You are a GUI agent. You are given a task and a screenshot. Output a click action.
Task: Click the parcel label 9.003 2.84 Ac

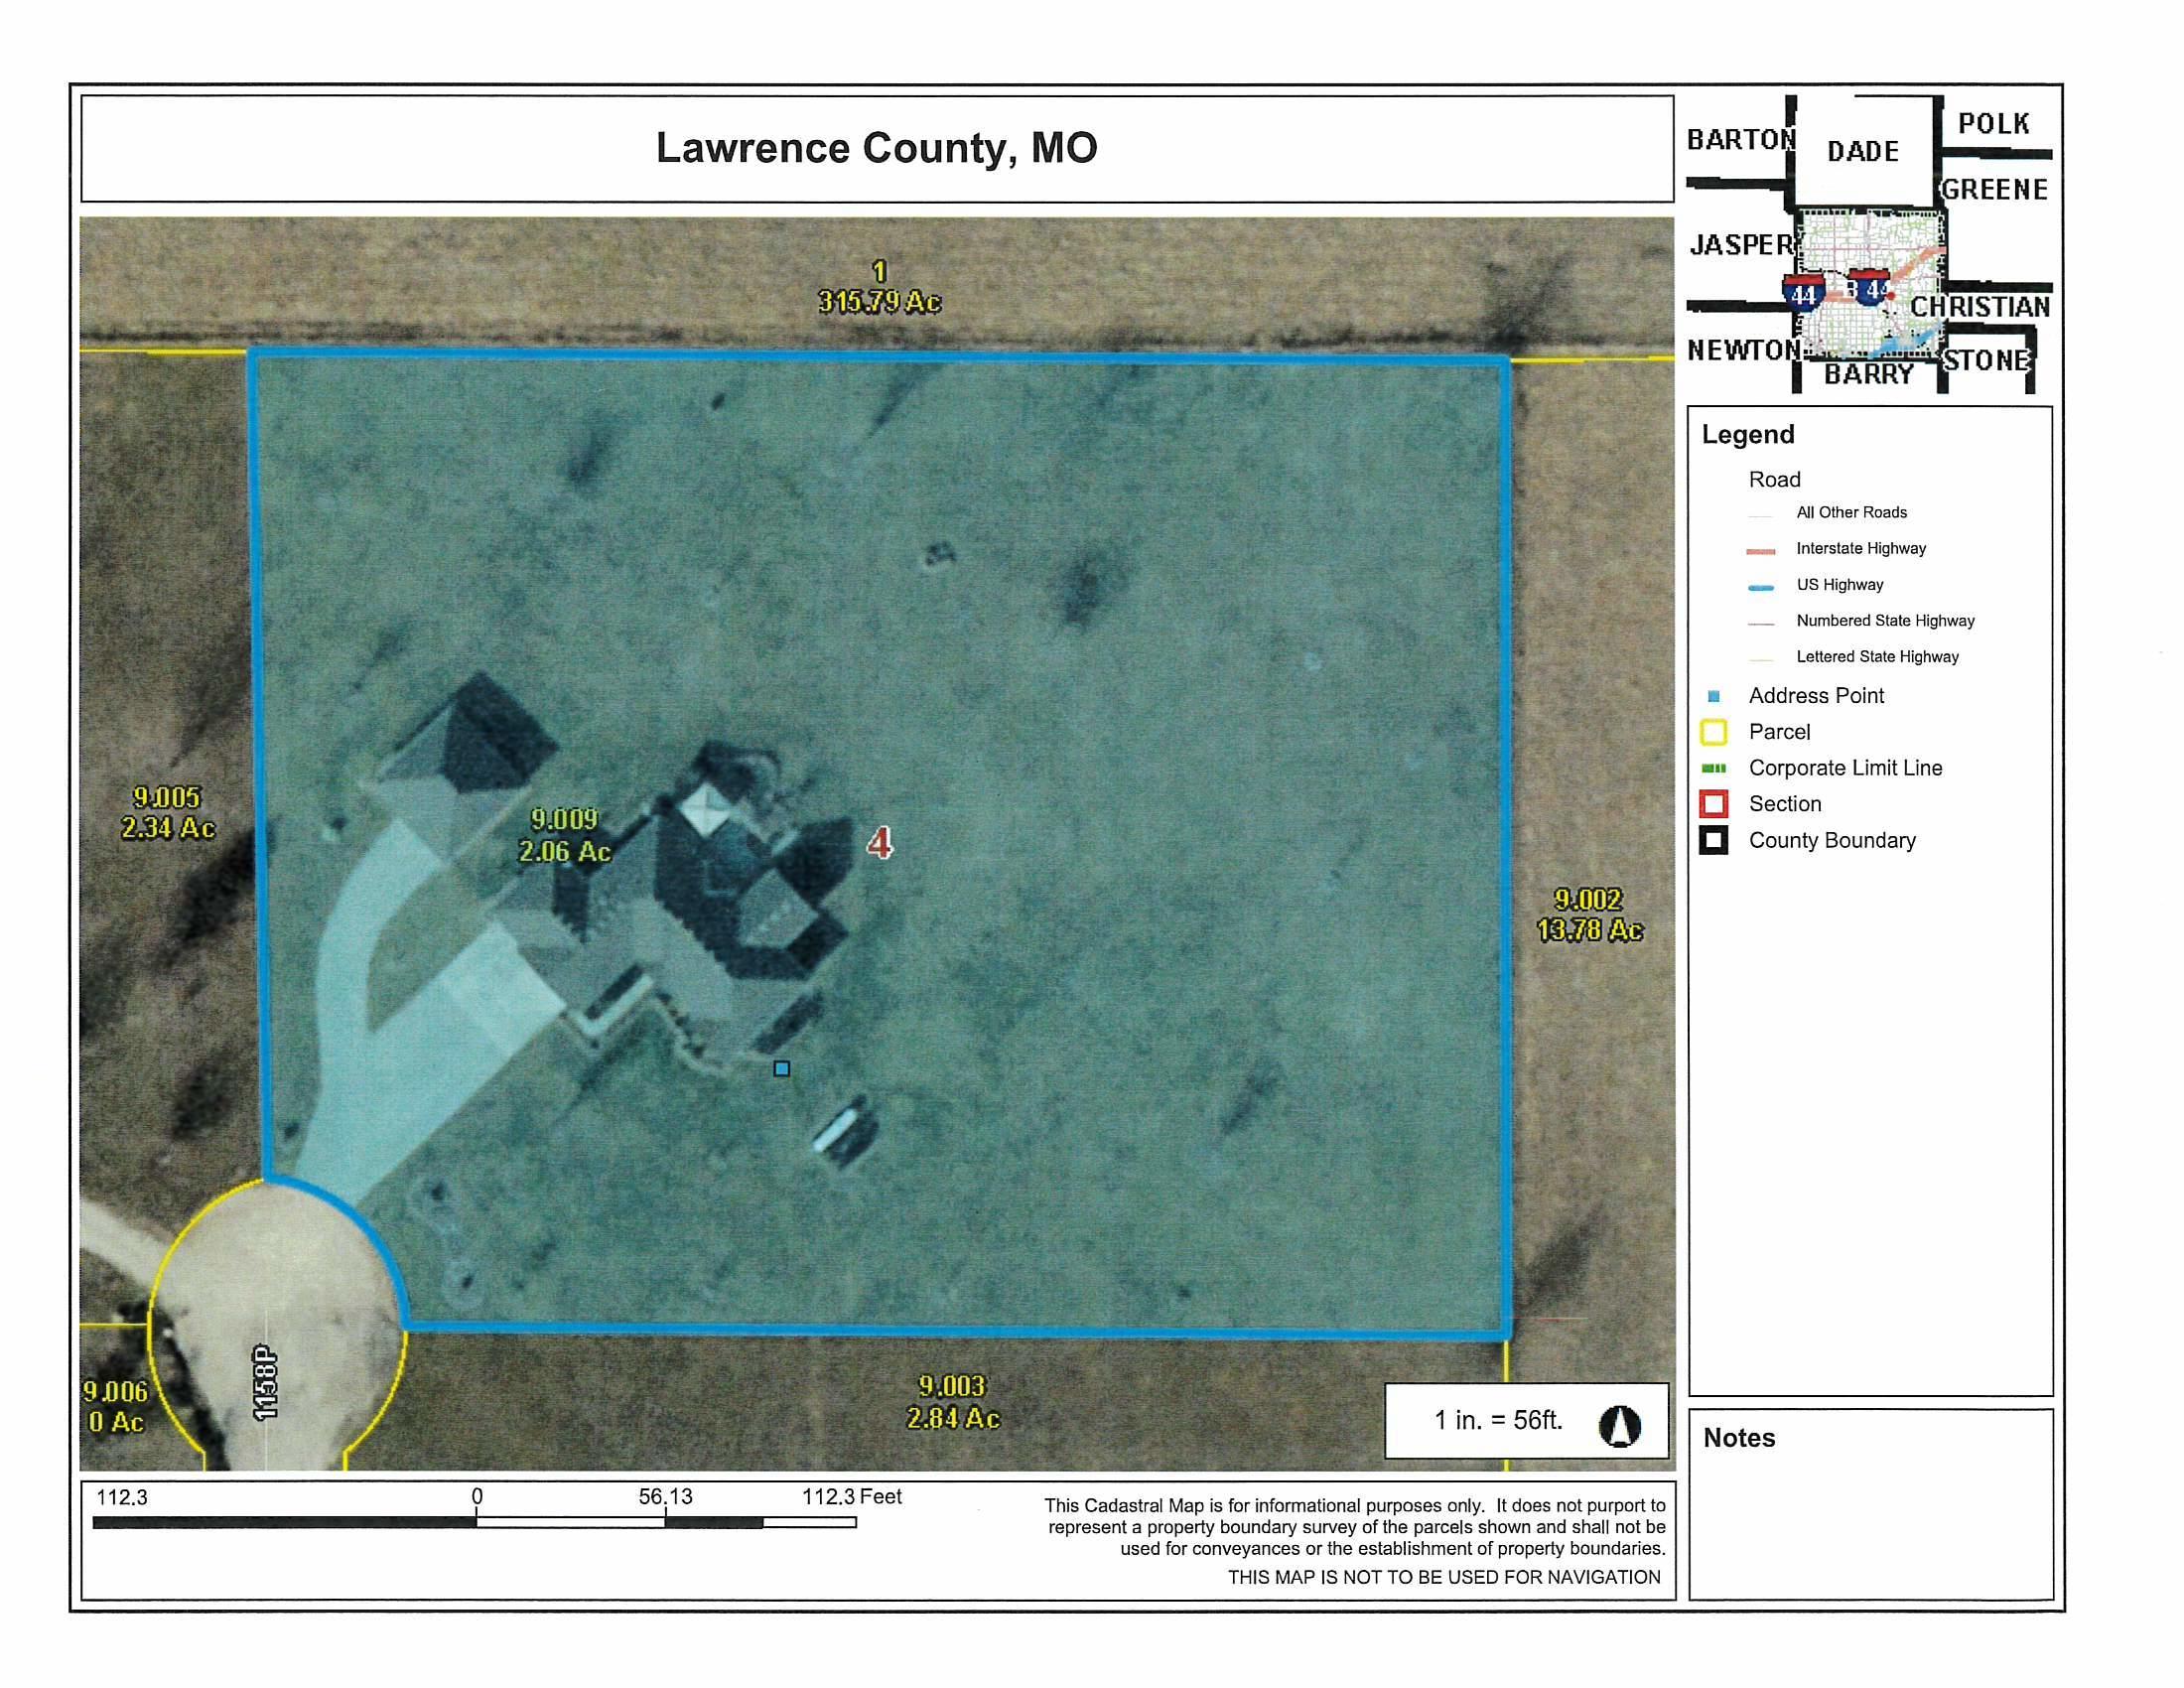(x=952, y=1401)
